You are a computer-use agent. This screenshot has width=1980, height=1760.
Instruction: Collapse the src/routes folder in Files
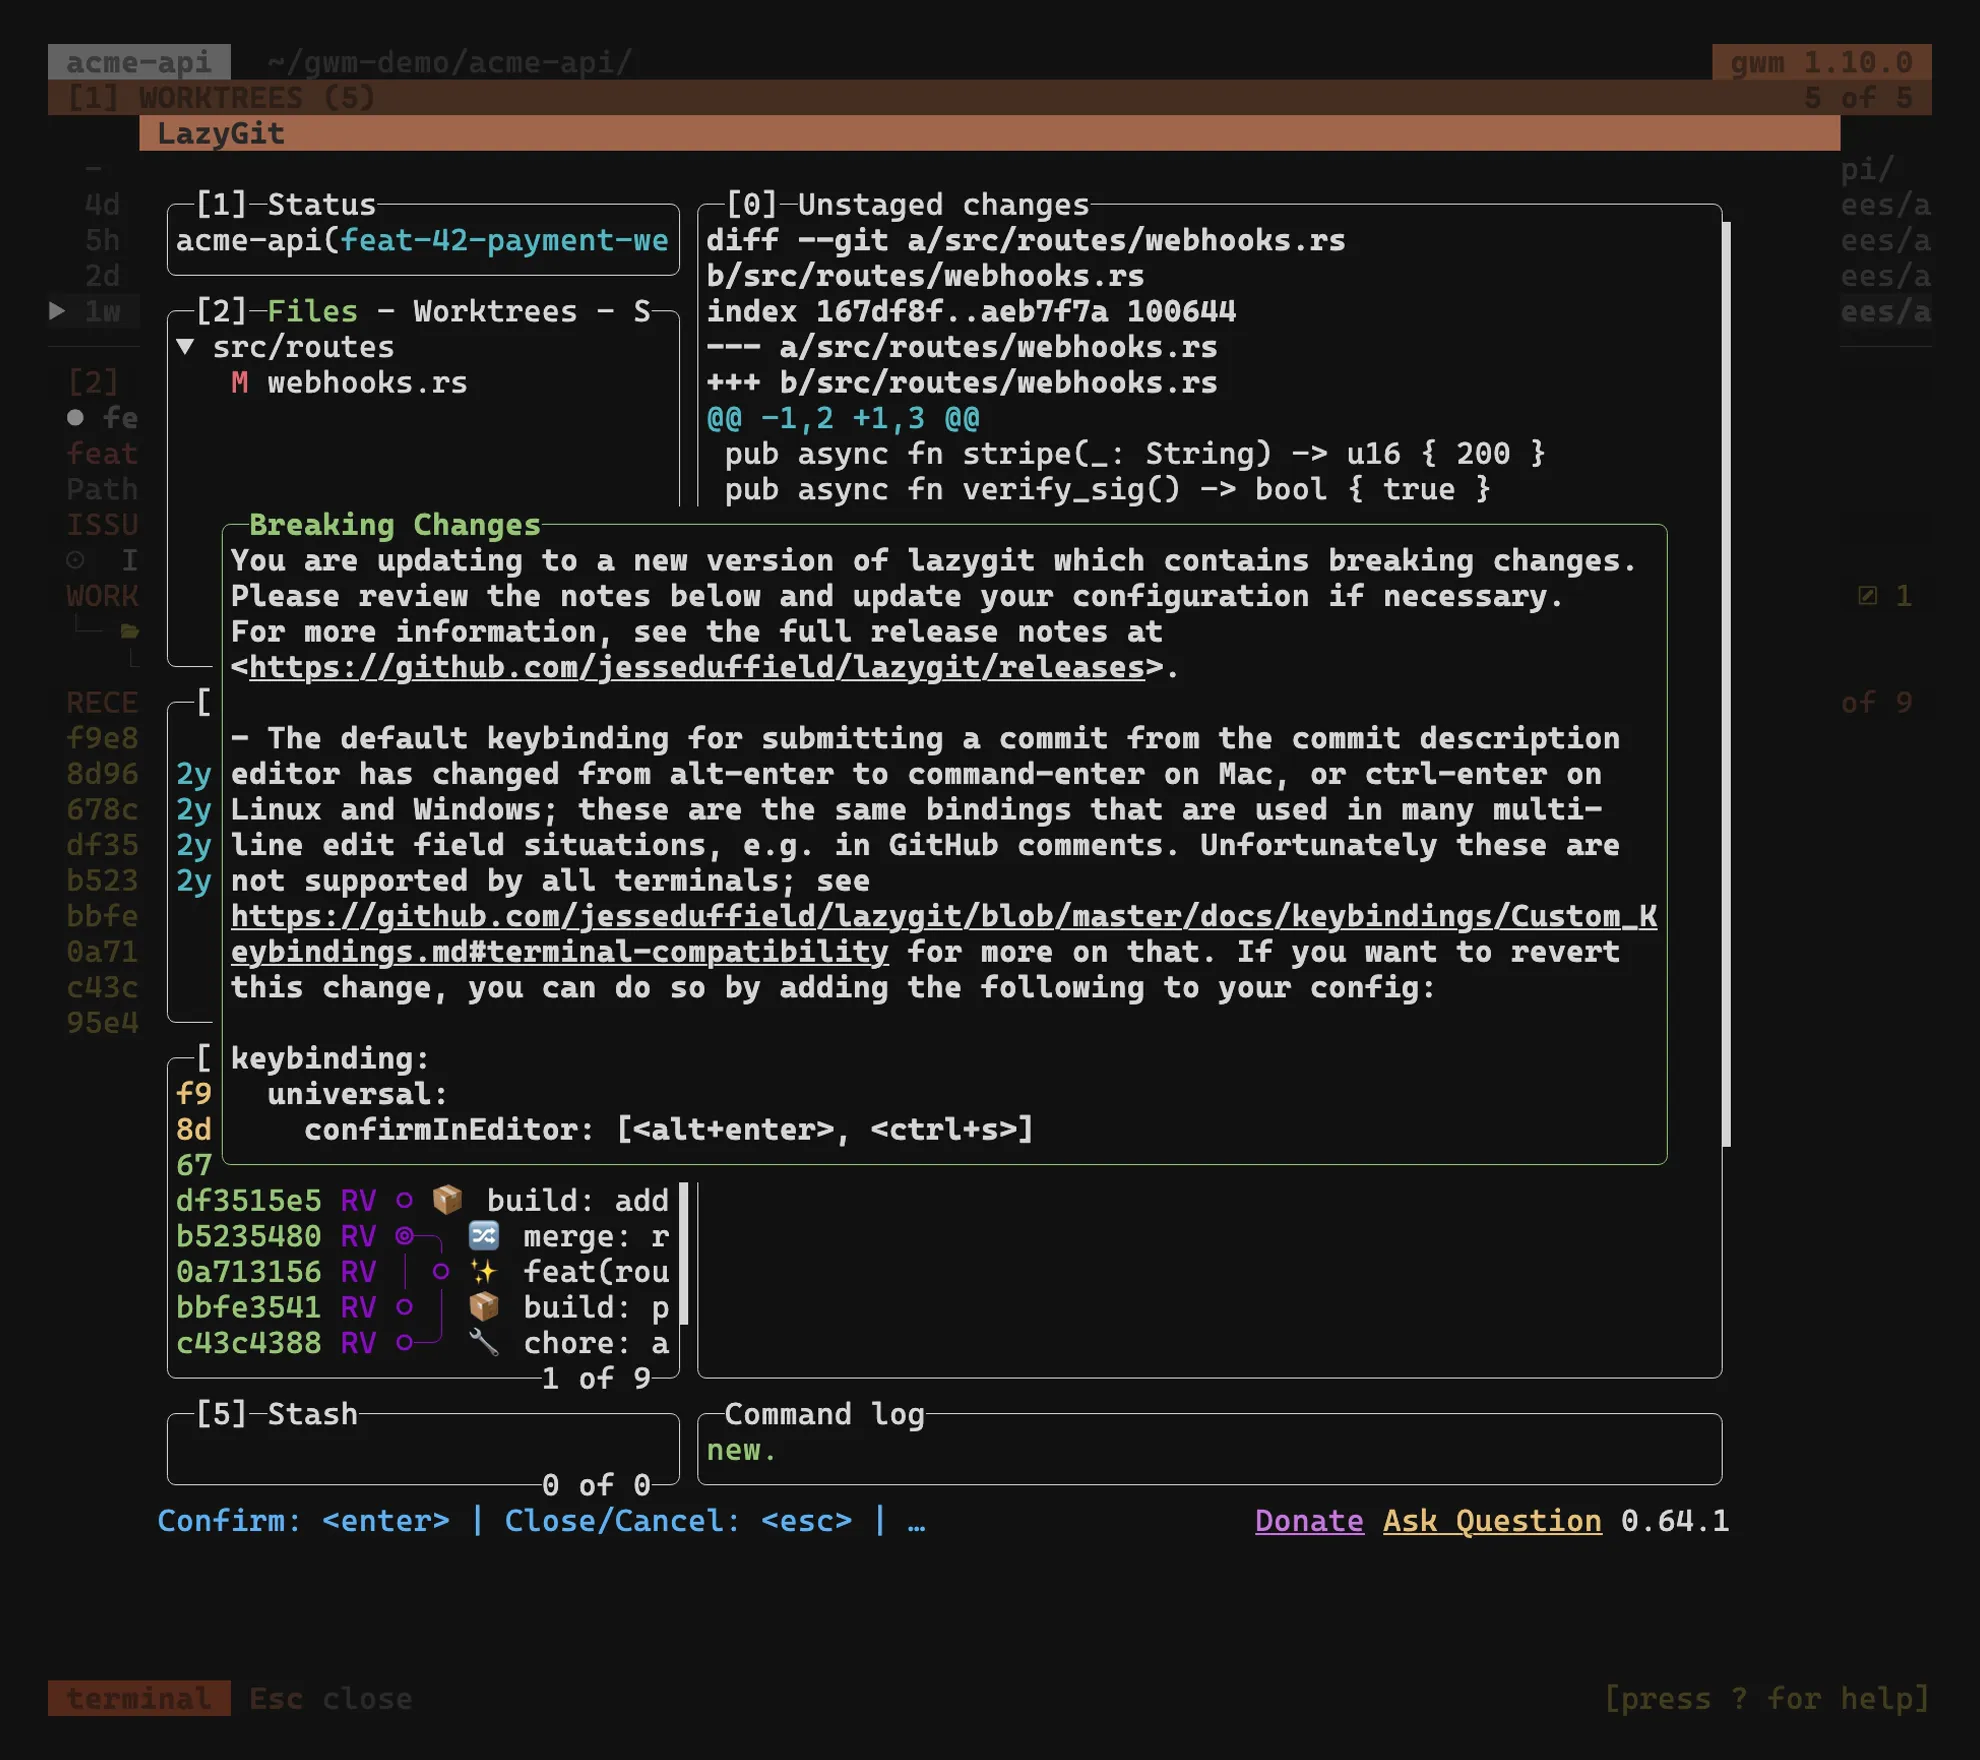[x=185, y=347]
